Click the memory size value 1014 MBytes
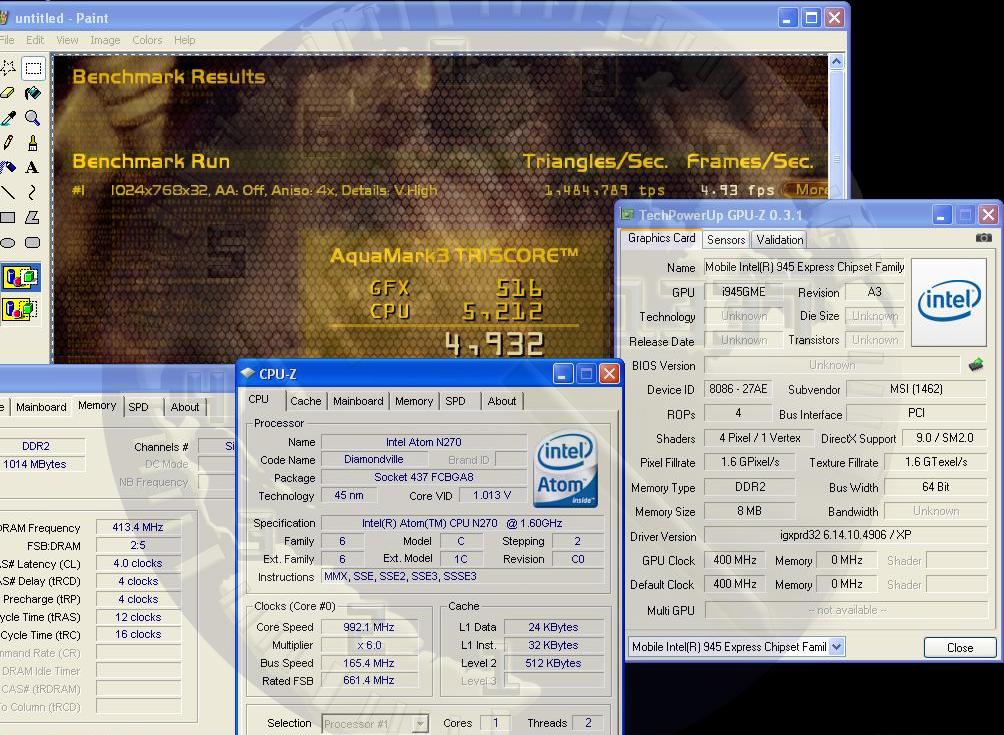This screenshot has height=735, width=1004. 42,464
